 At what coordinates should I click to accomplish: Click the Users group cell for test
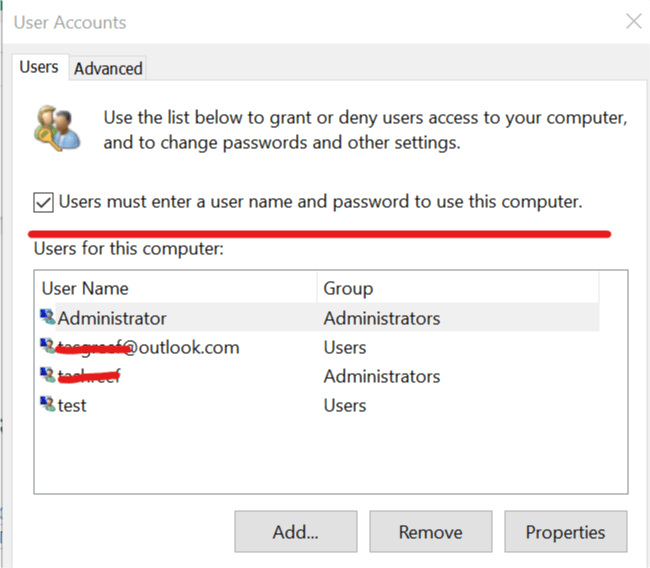pyautogui.click(x=345, y=405)
